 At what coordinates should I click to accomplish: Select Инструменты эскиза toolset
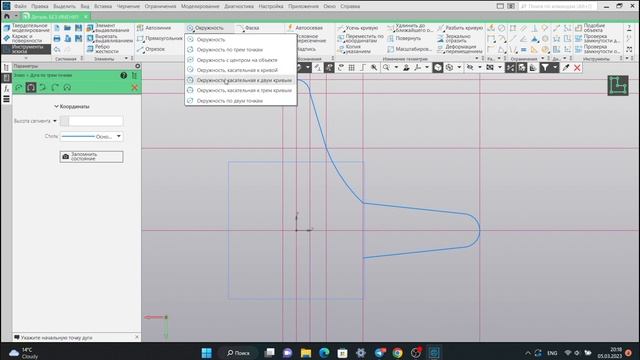[x=26, y=49]
